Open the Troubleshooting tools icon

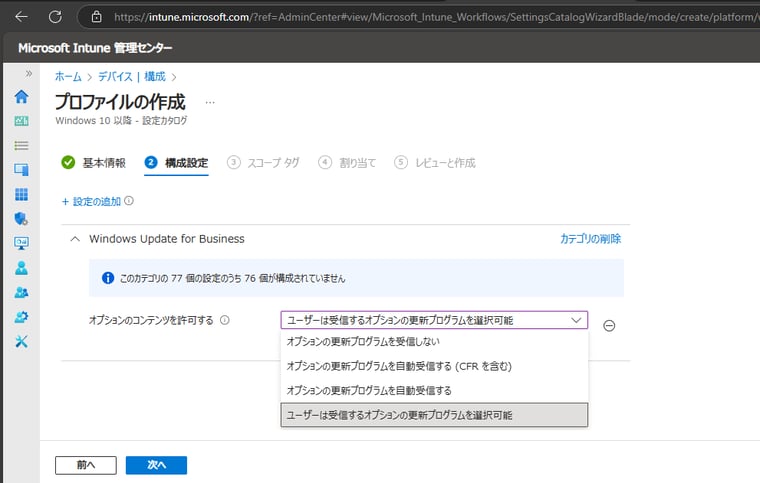21,342
